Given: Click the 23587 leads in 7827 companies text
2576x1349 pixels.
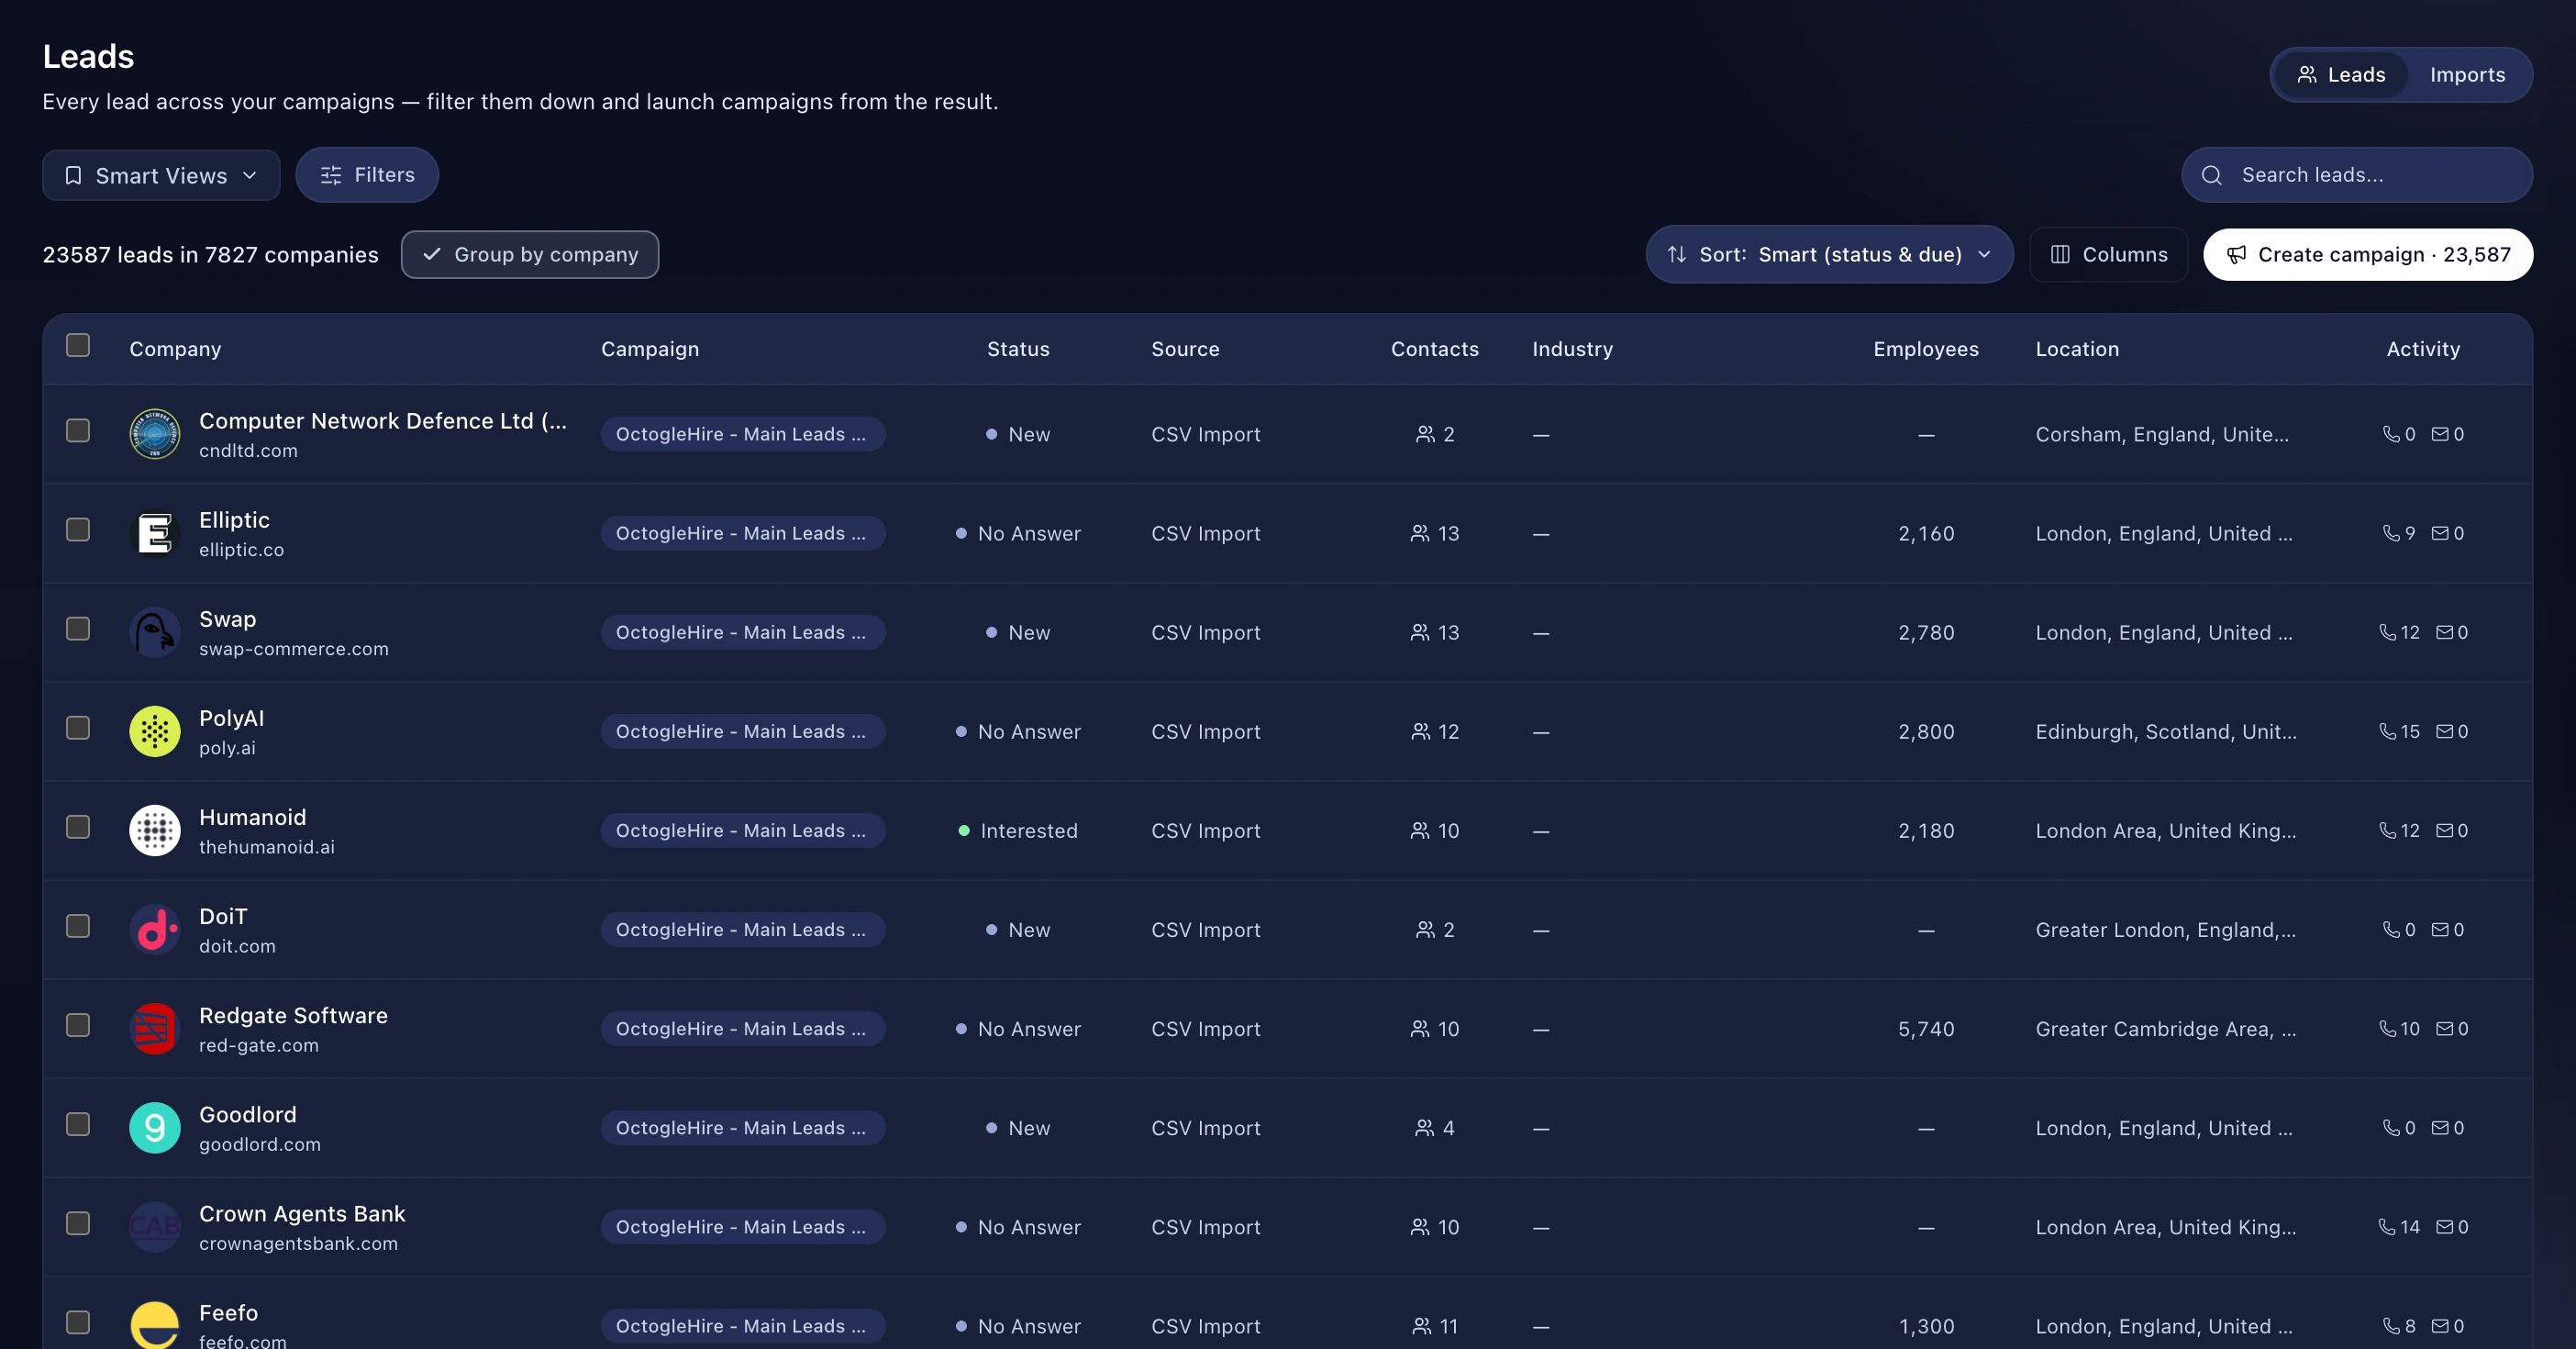Looking at the screenshot, I should click(210, 255).
